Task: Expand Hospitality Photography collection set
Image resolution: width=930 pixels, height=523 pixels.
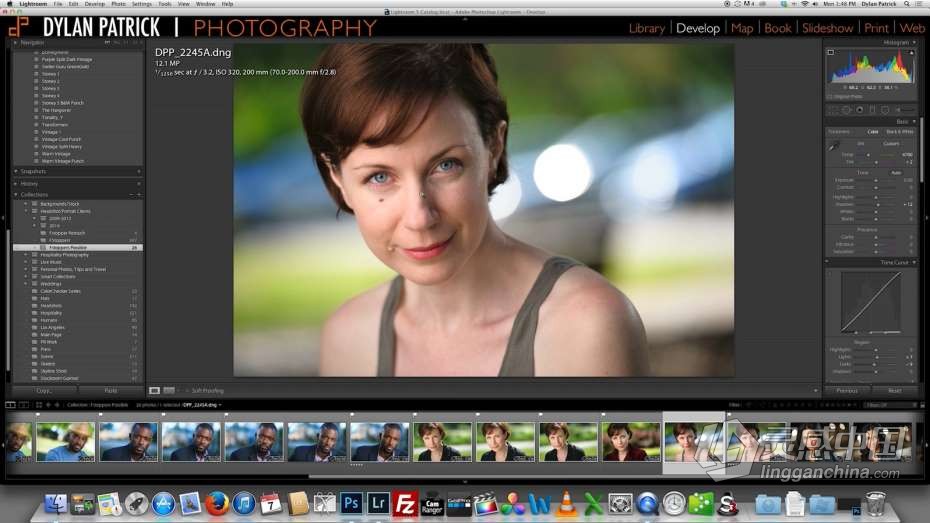Action: 26,255
